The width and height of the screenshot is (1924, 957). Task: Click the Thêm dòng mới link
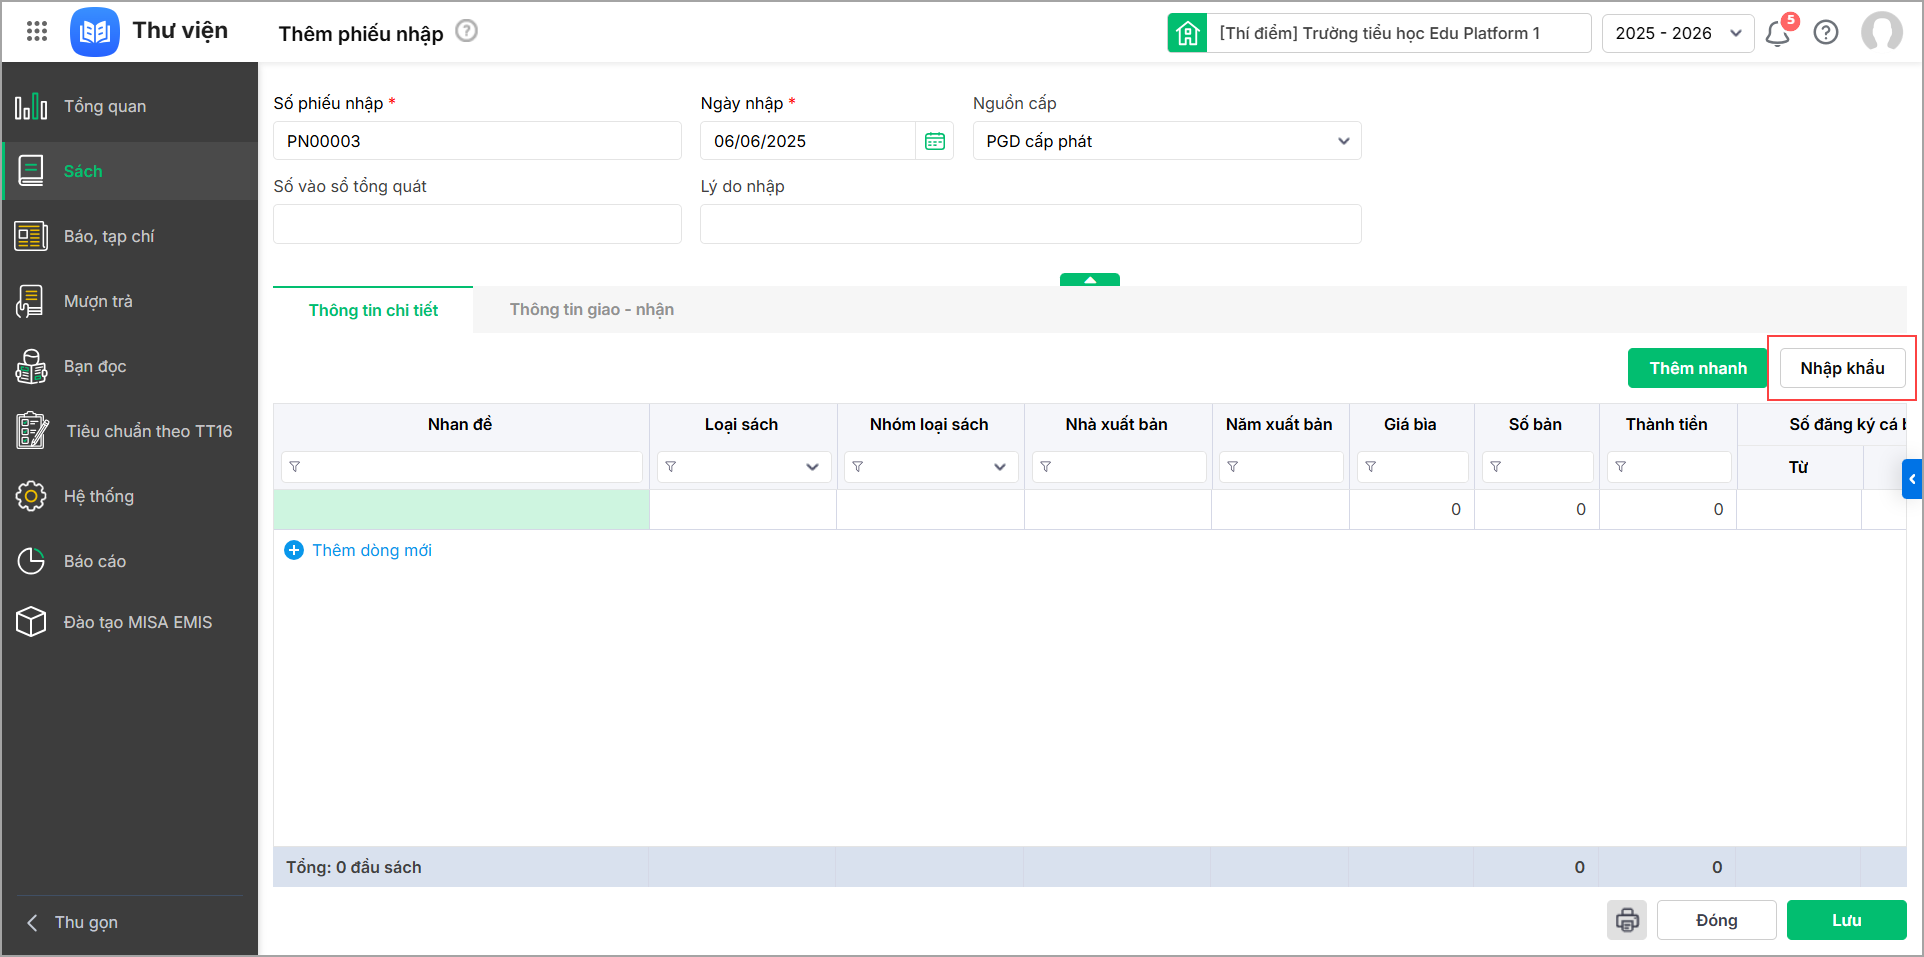[372, 550]
